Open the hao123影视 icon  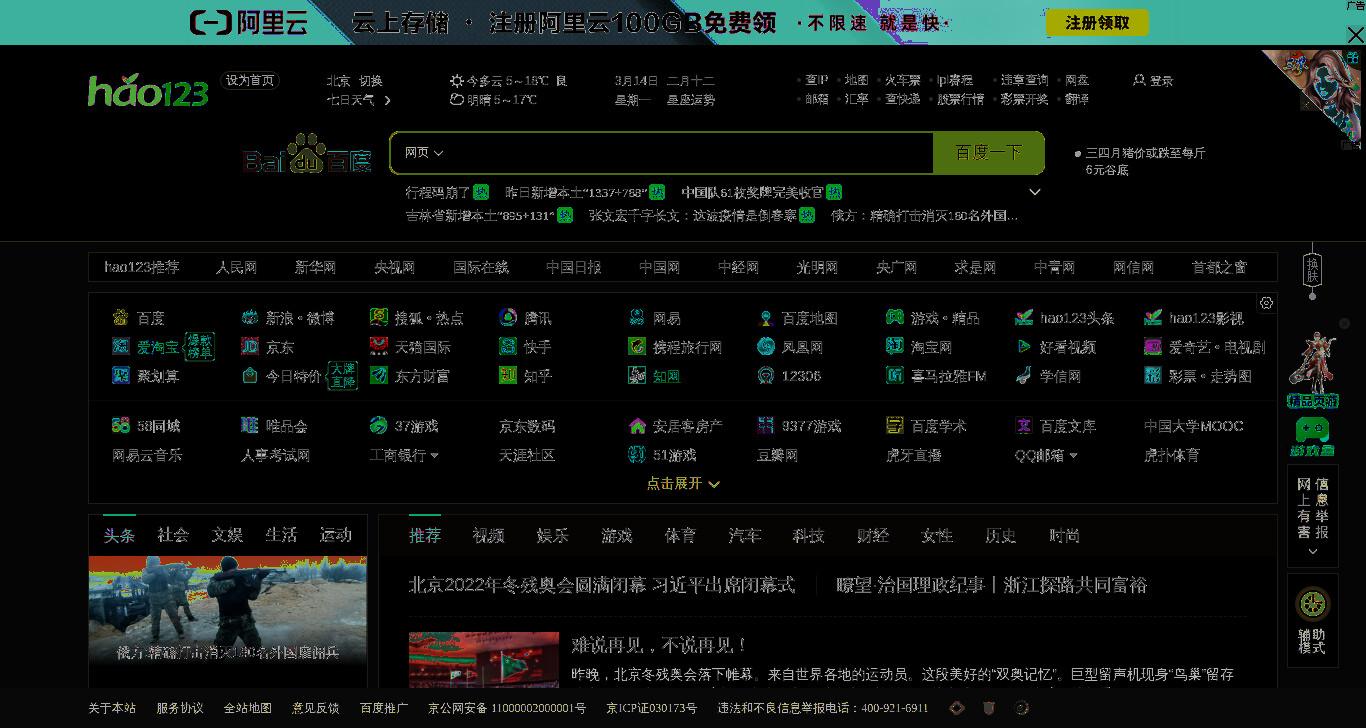pyautogui.click(x=1153, y=318)
